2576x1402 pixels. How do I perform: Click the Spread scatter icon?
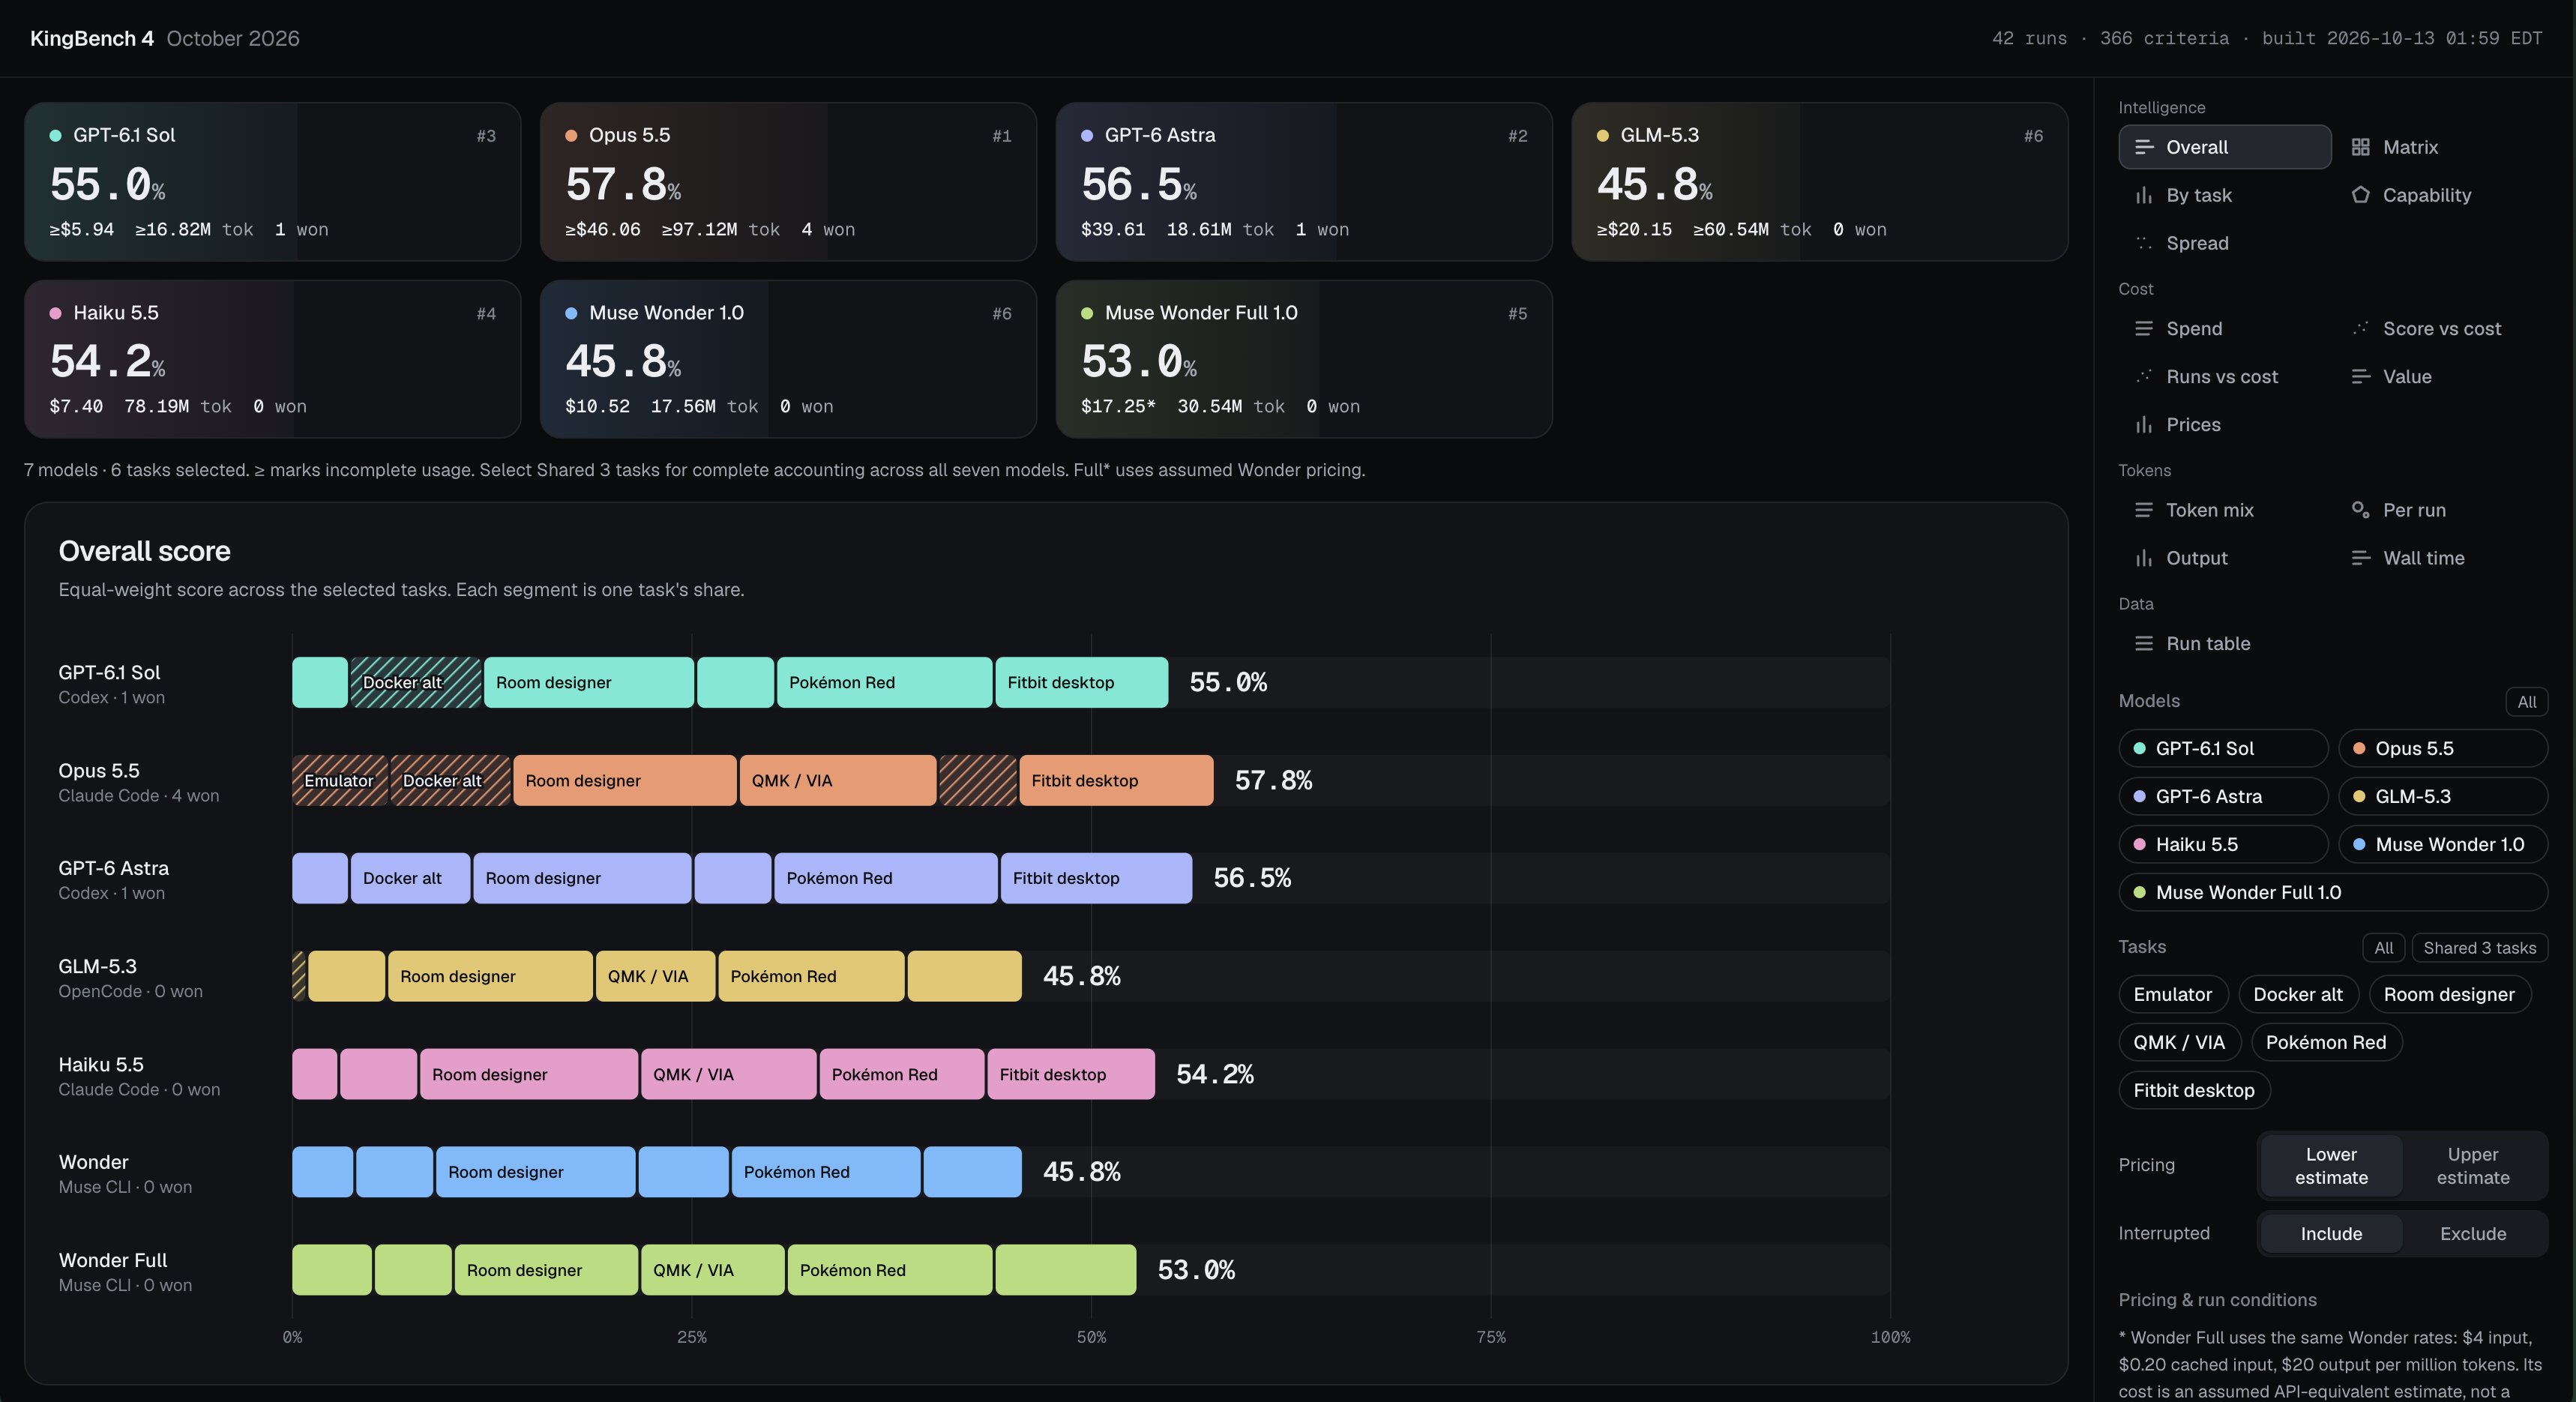(2143, 243)
